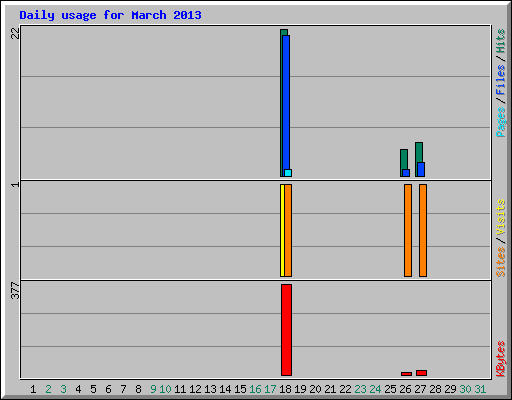Click the 'Daily usage for March 2013' title
The image size is (512, 400).
(110, 15)
